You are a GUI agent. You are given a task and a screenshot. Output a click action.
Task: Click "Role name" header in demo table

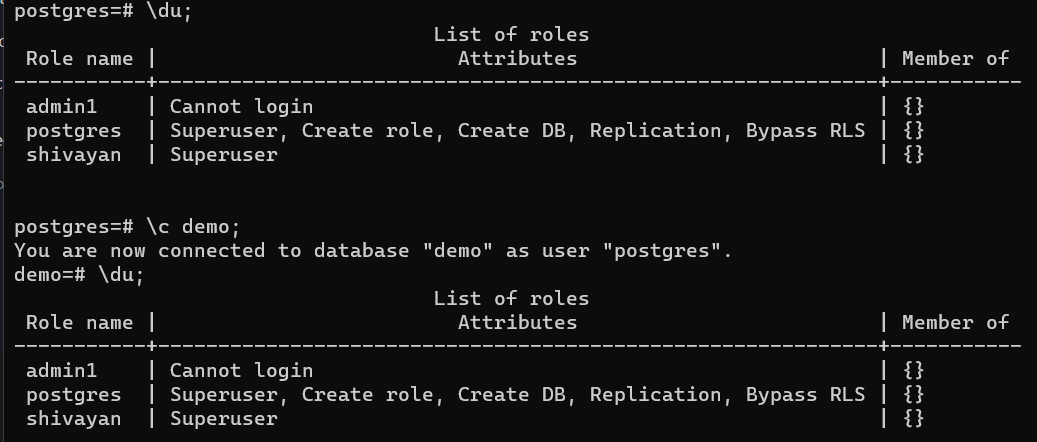click(79, 322)
